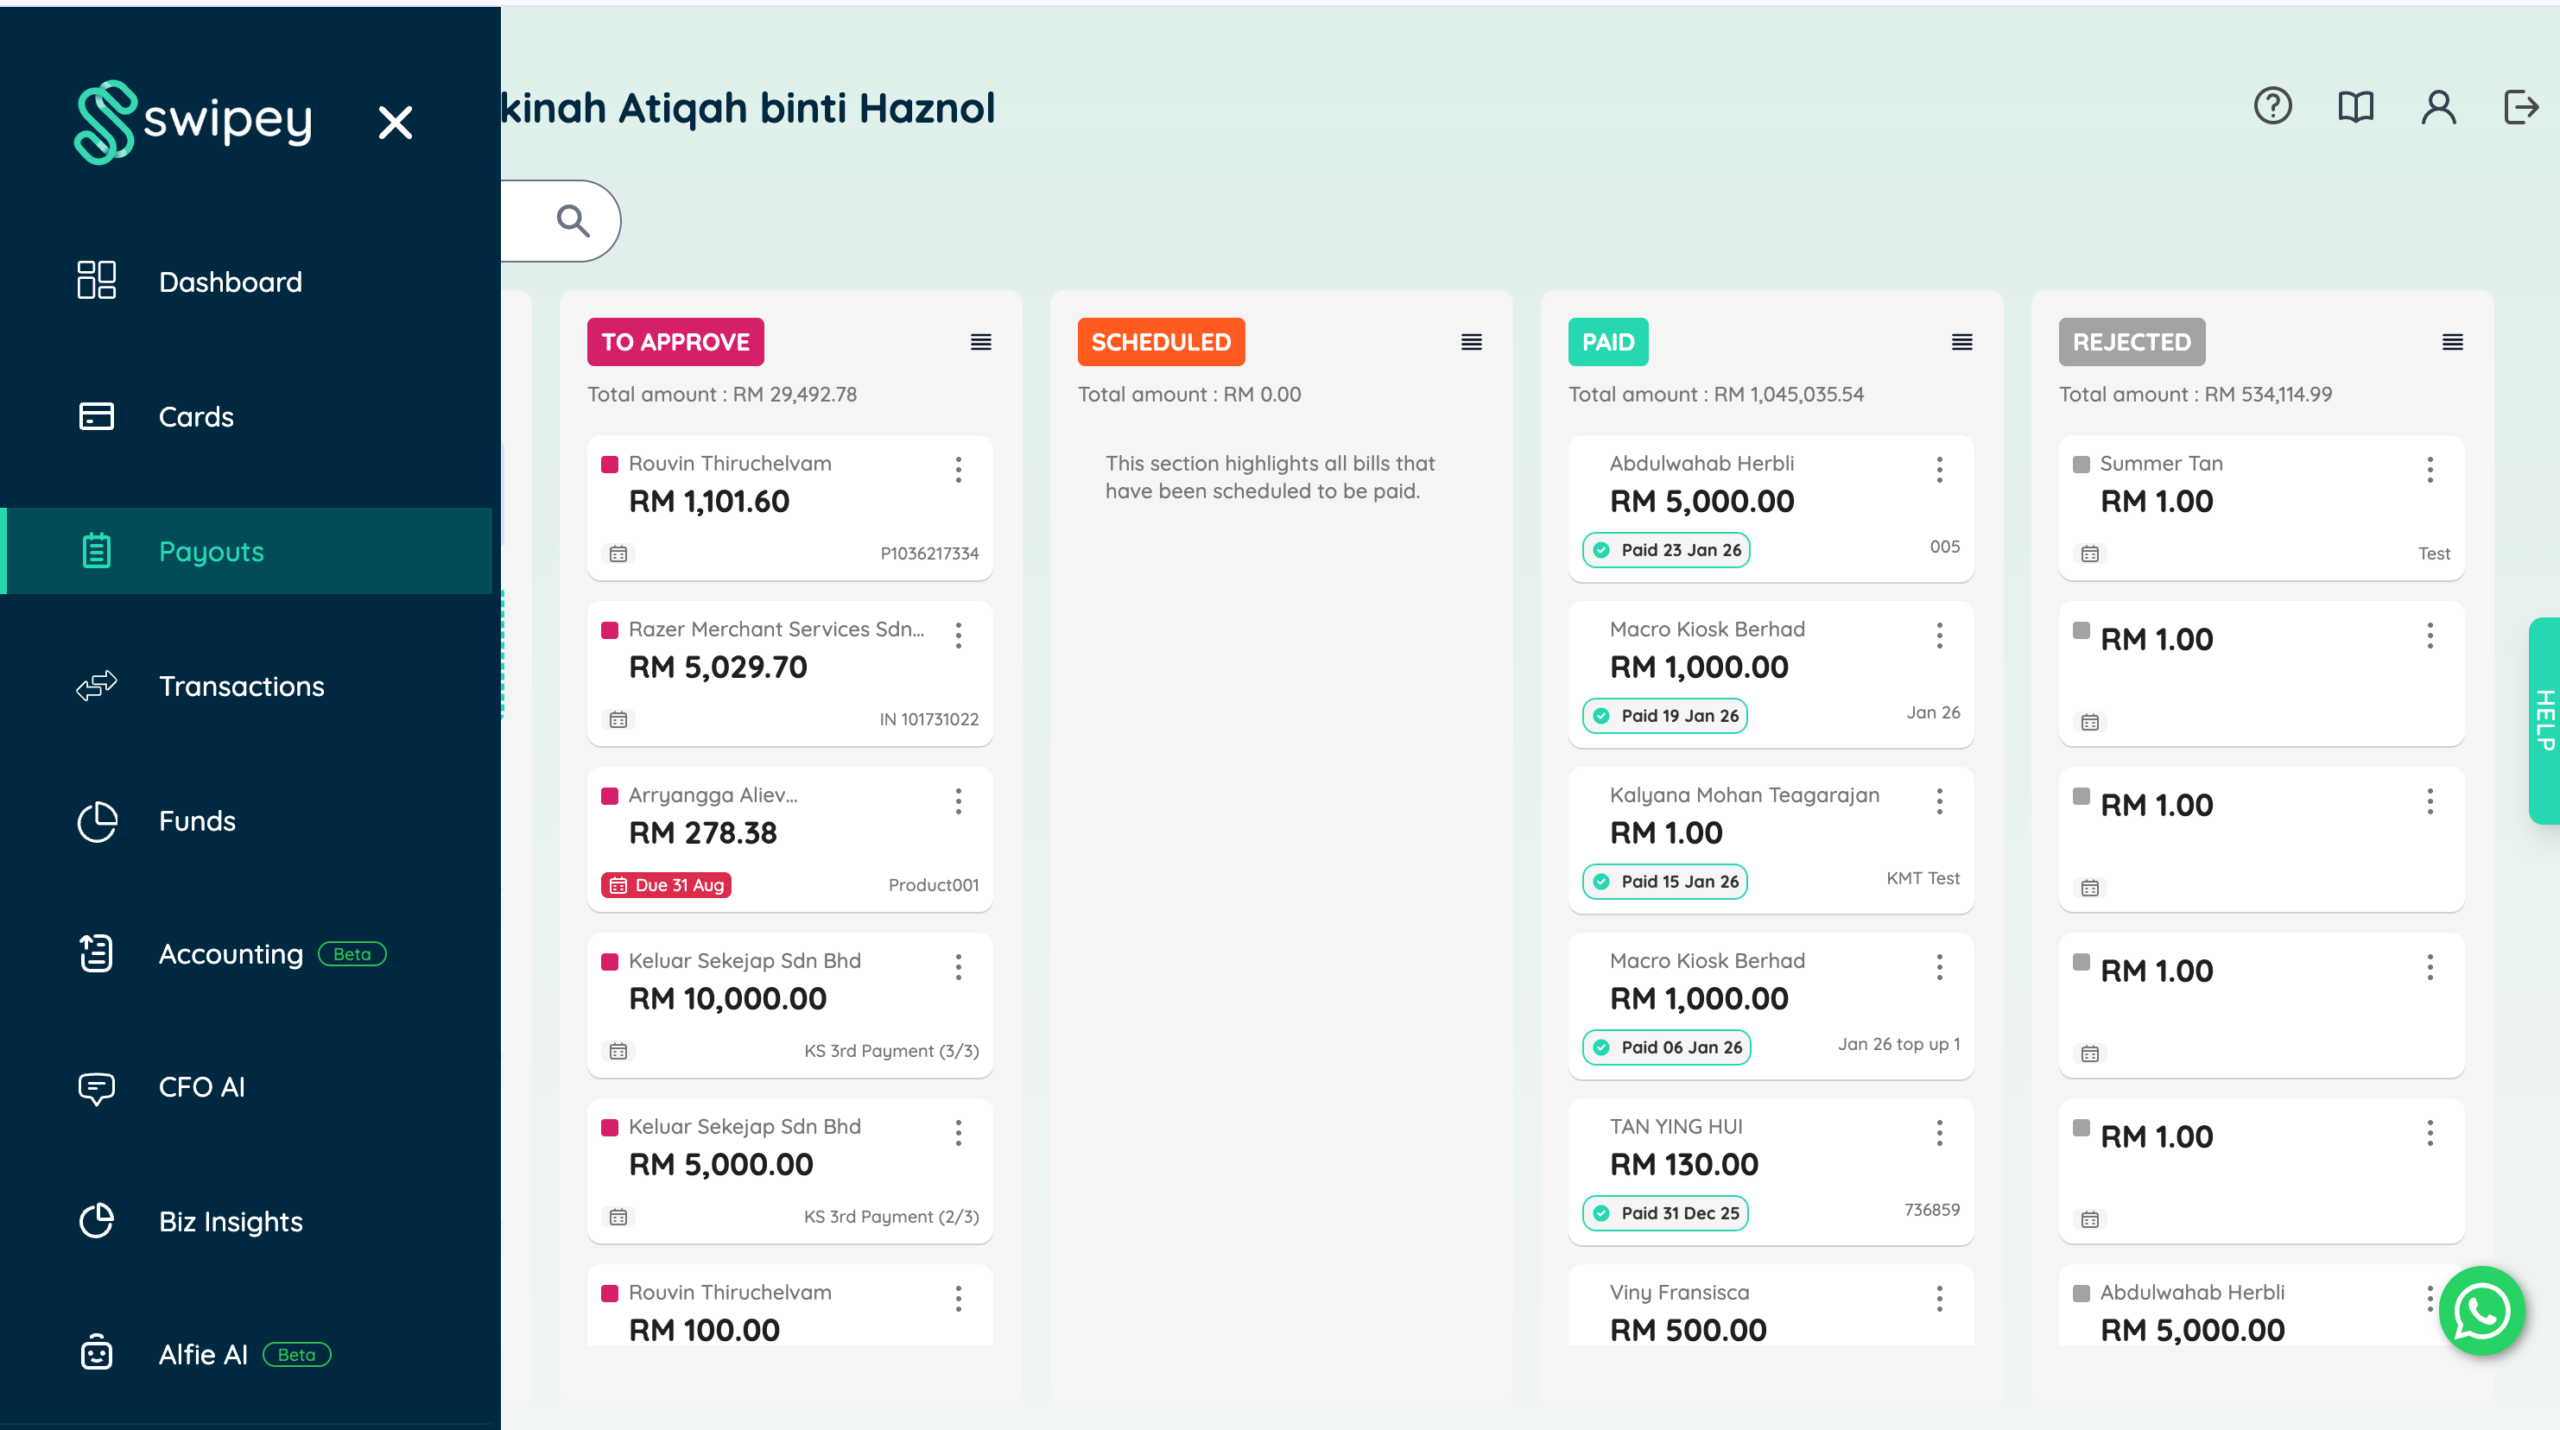Open options for Rouvin Thiruchelvam RM 1,101.60 bill
Image resolution: width=2560 pixels, height=1430 pixels.
pos(958,470)
